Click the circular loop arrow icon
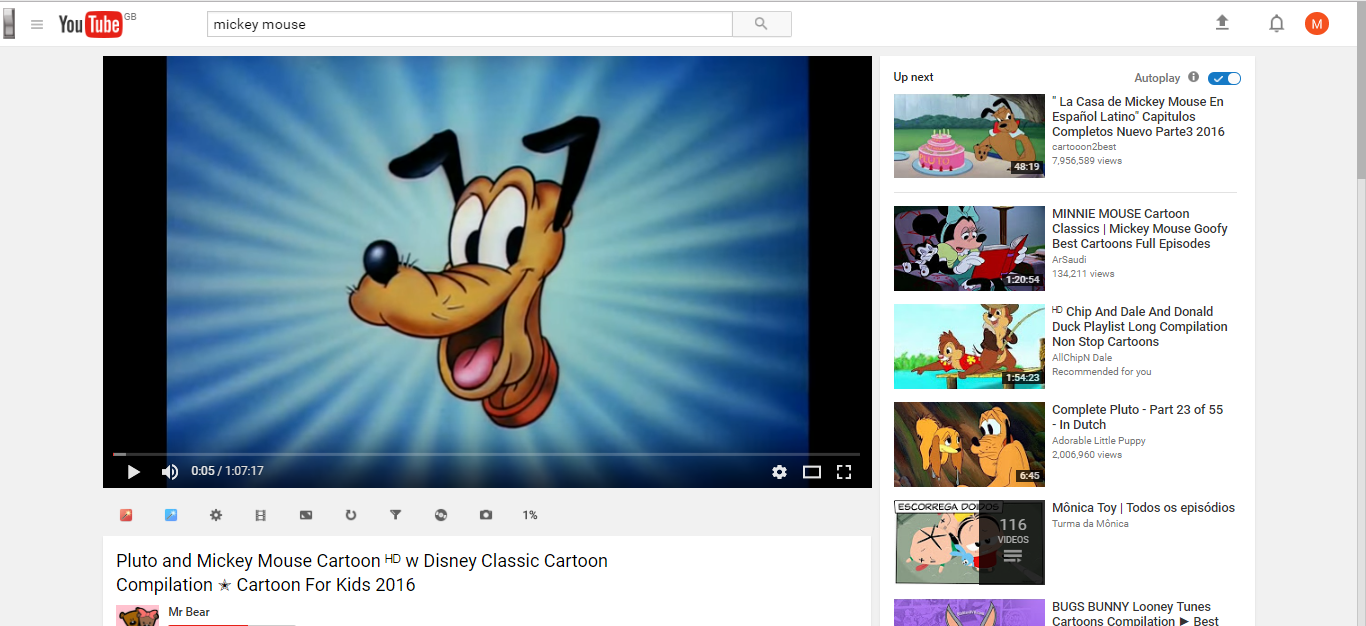 351,515
